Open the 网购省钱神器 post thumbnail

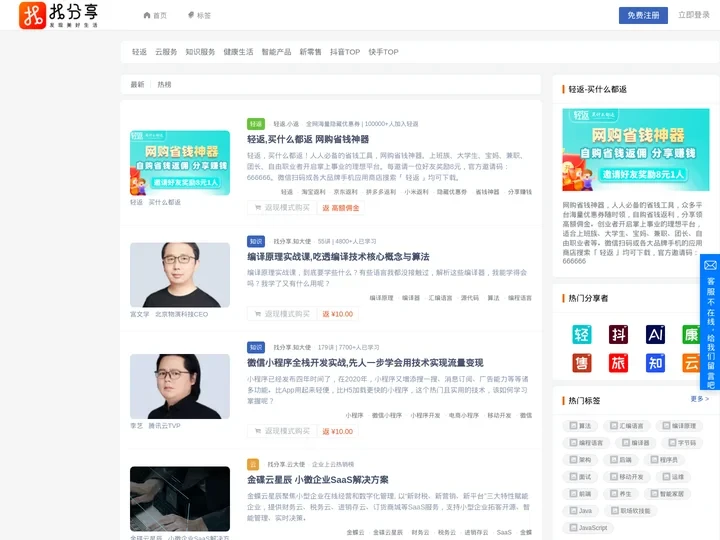click(x=180, y=163)
